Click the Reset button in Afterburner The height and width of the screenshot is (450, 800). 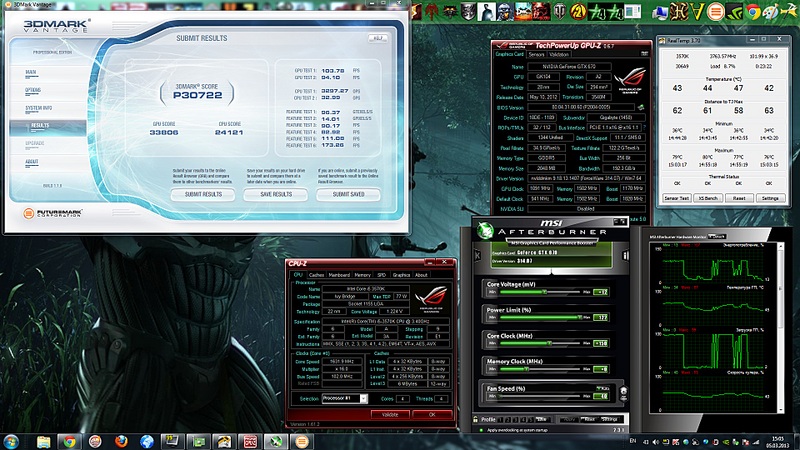(x=590, y=419)
